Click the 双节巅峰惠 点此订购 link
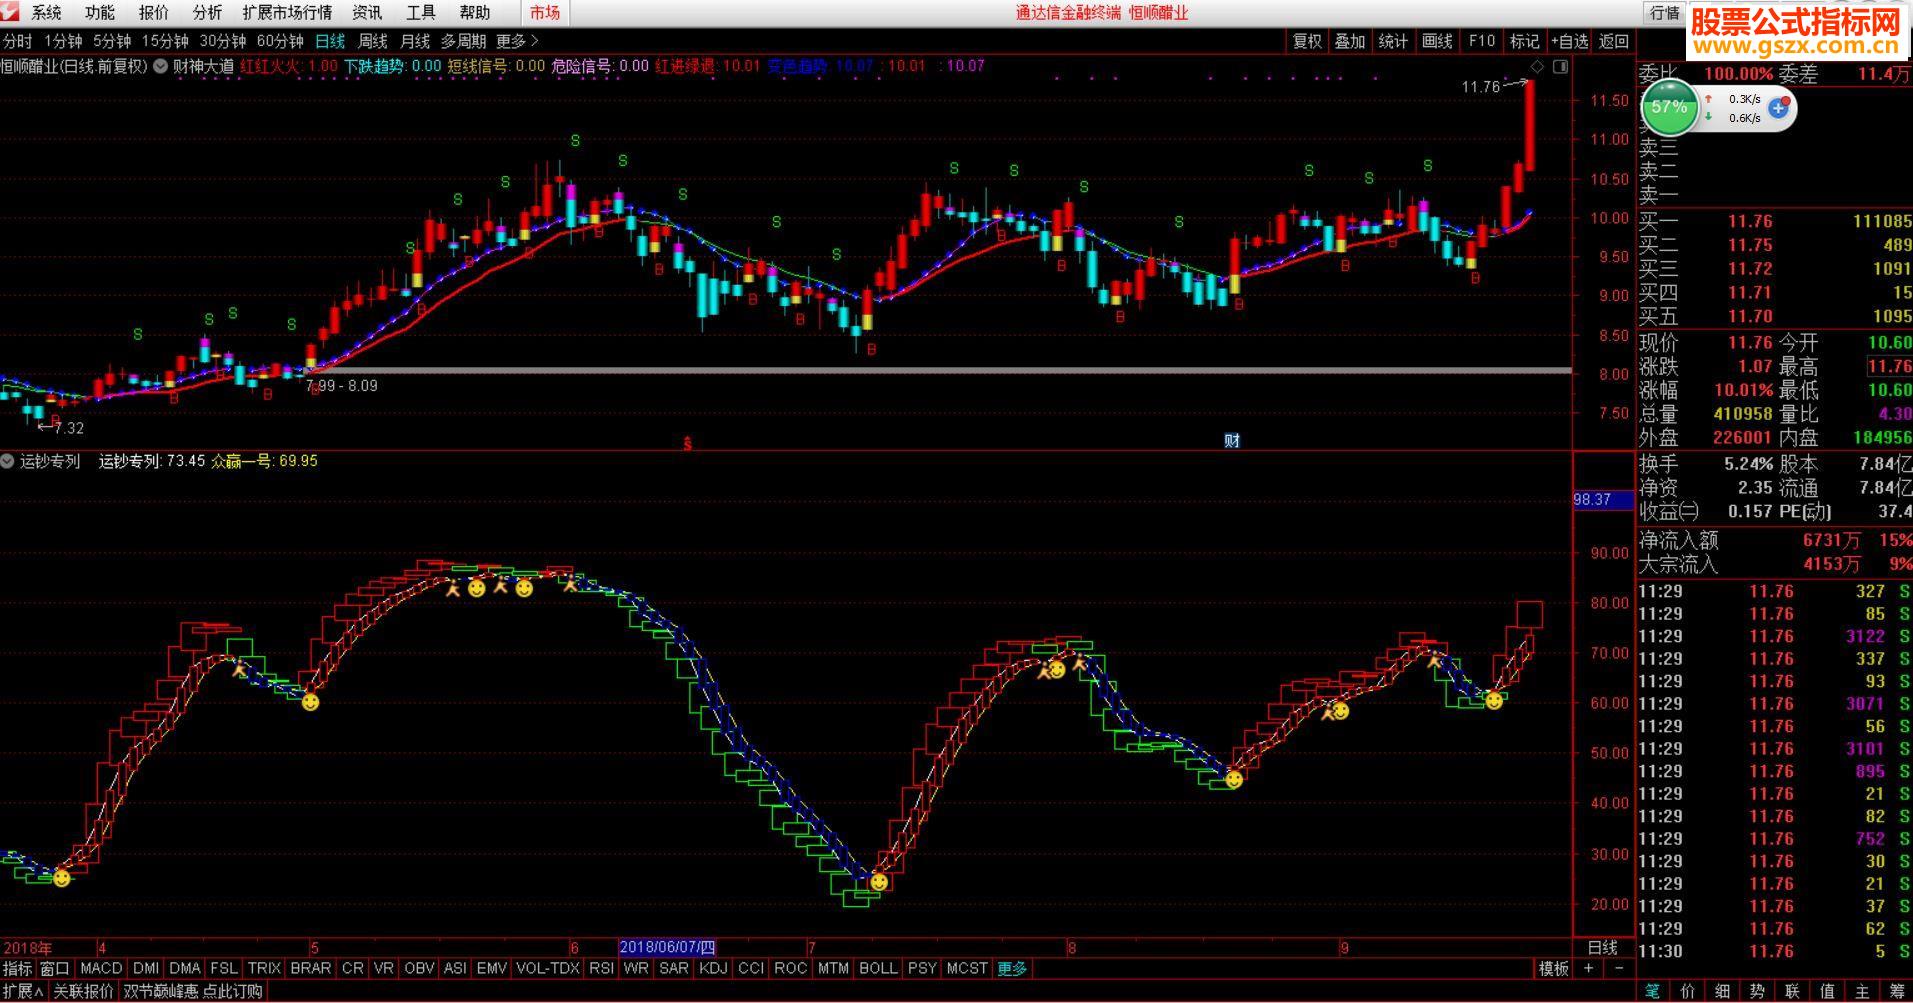 [192, 991]
